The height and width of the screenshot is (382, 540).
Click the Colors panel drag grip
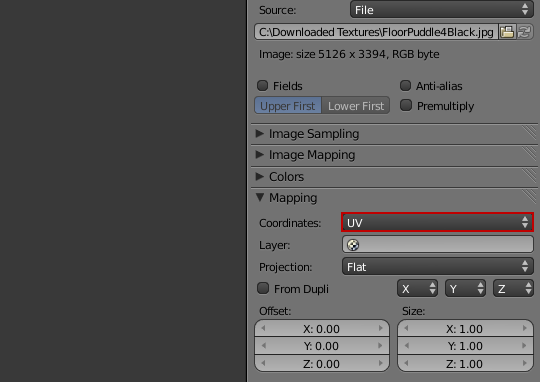(x=529, y=176)
